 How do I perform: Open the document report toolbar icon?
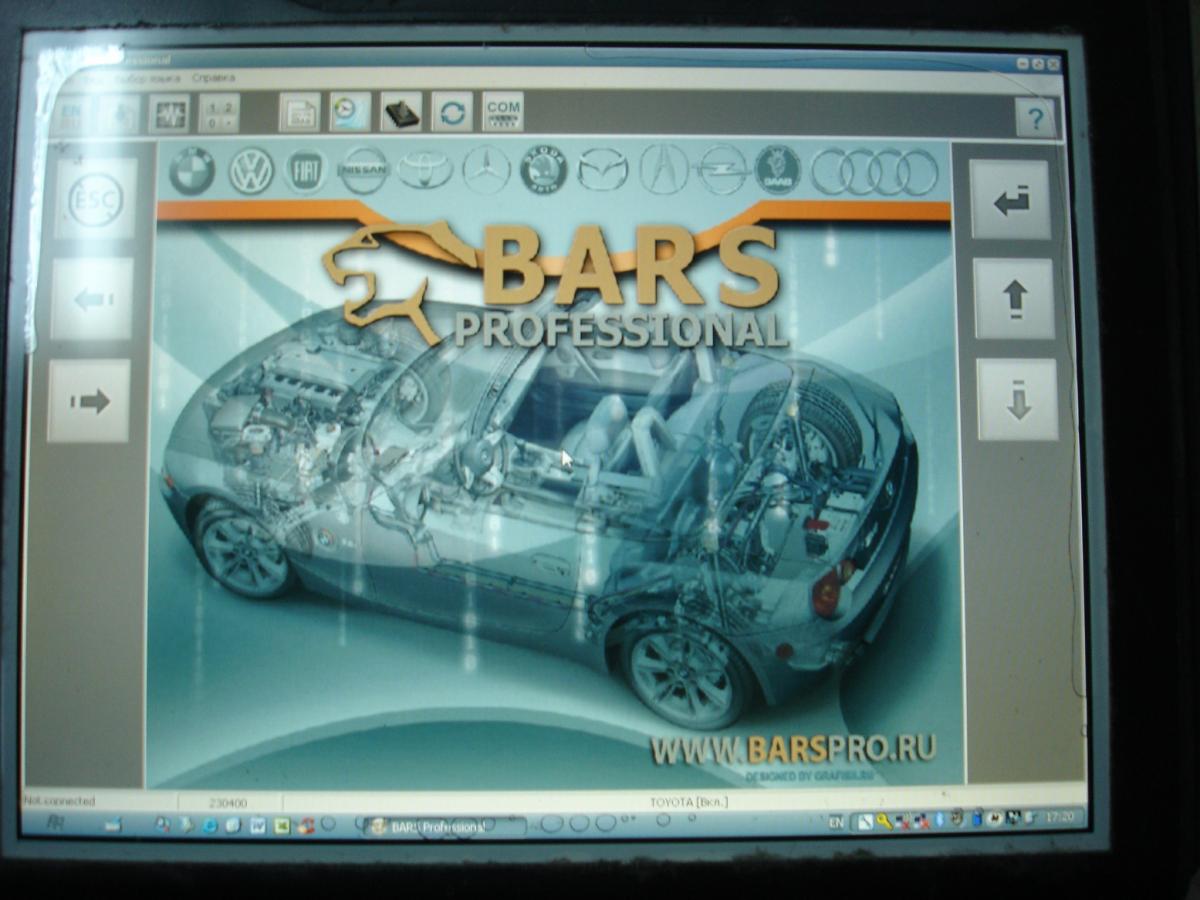[299, 112]
